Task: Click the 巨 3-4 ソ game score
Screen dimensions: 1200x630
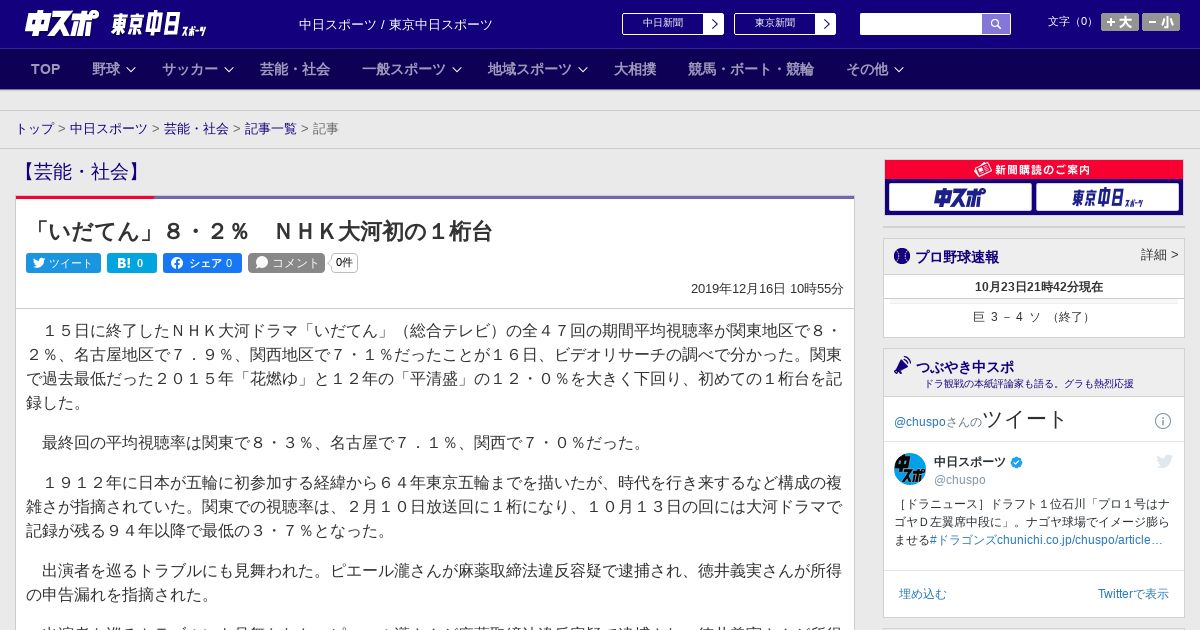Action: coord(1034,317)
